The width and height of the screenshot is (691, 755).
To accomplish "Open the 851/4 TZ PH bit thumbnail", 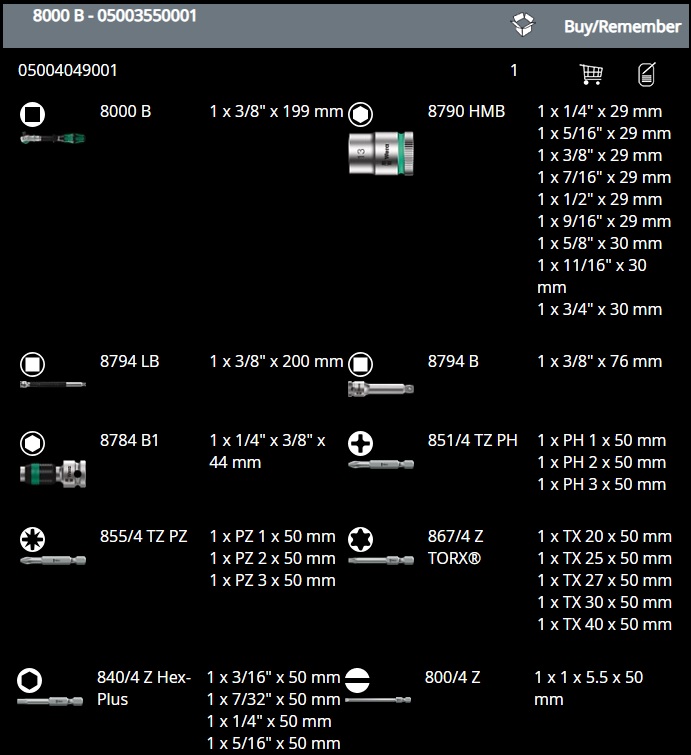I will tap(381, 465).
